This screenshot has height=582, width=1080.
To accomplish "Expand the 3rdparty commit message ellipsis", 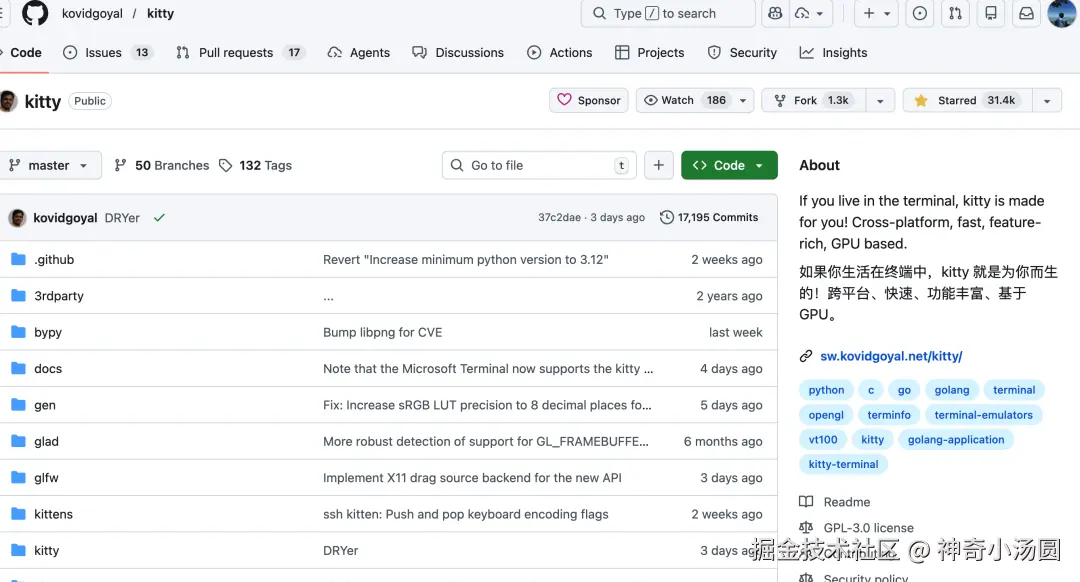I will click(329, 297).
